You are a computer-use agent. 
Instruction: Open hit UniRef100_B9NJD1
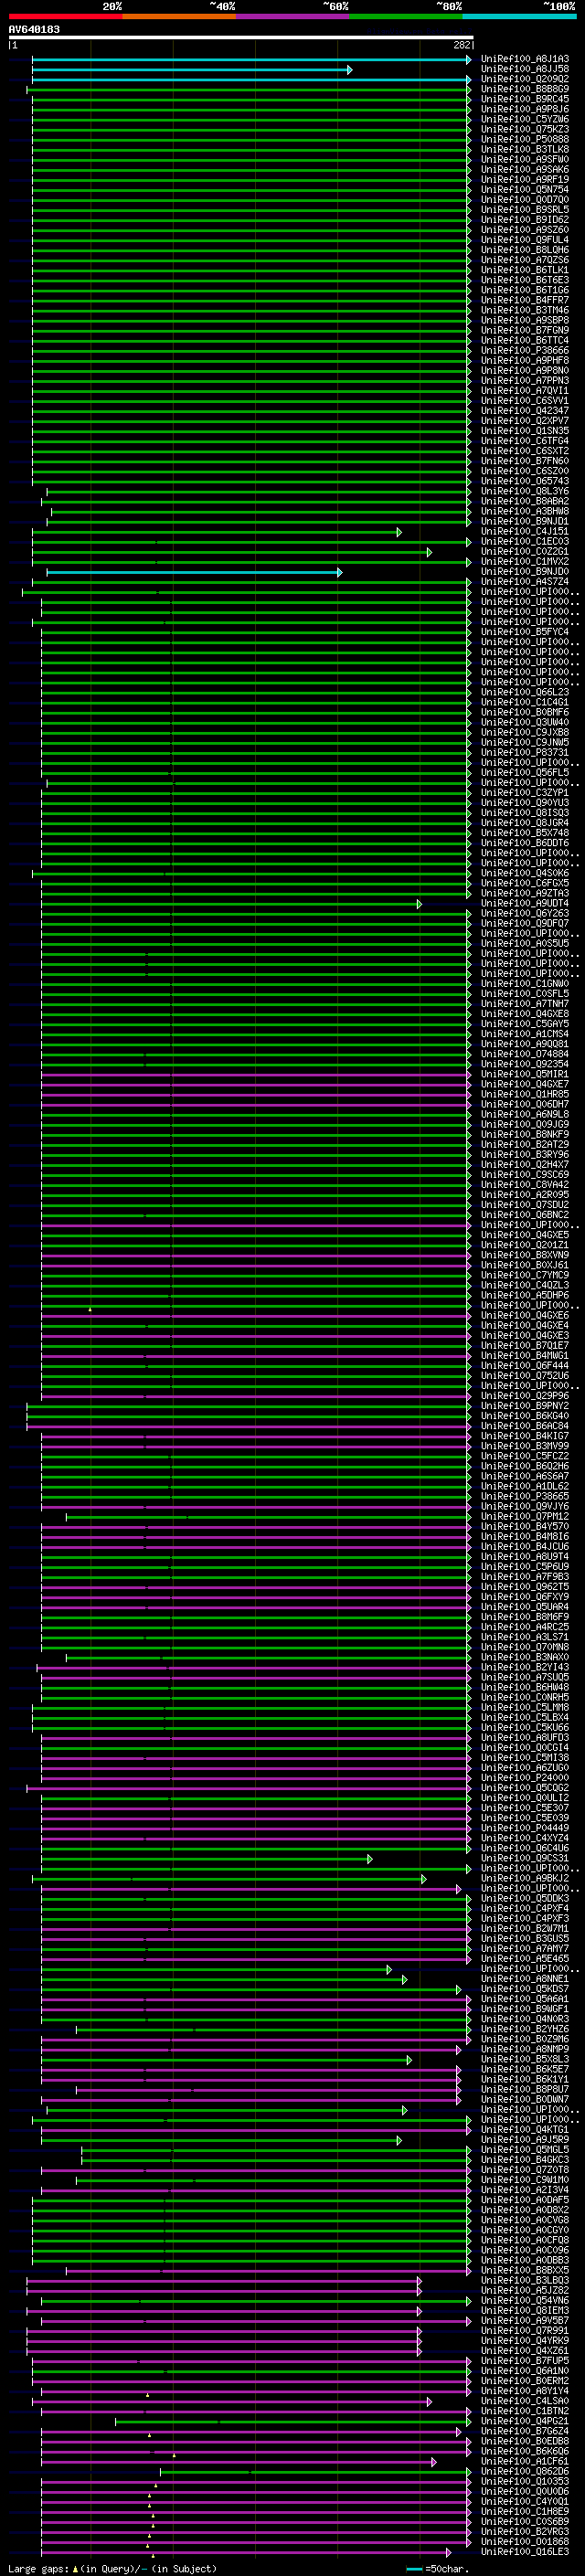[525, 521]
